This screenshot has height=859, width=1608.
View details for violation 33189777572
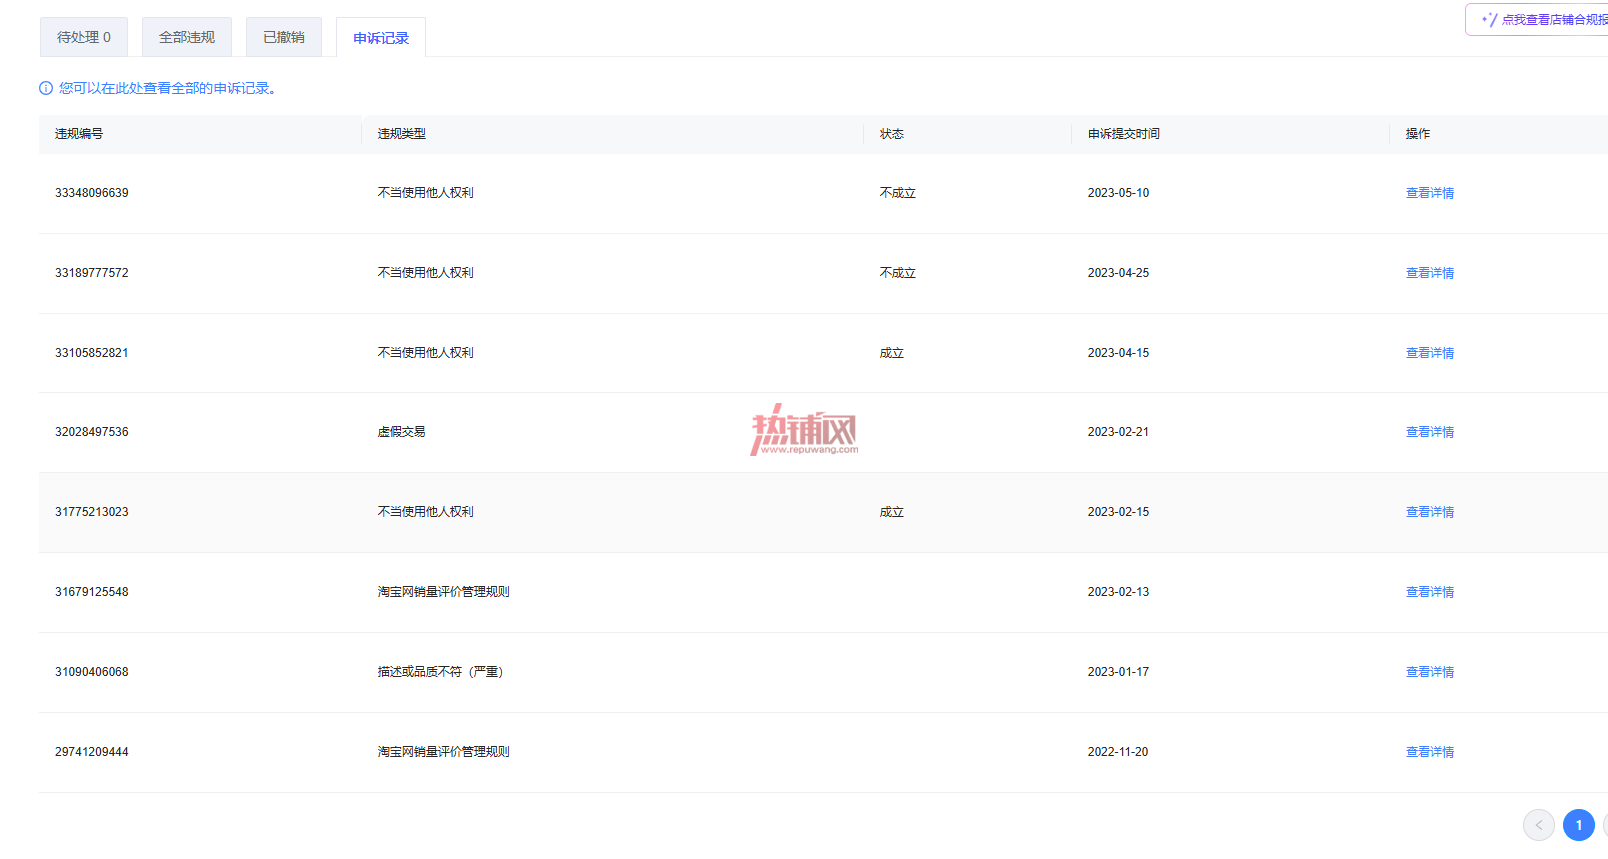[x=1430, y=273]
